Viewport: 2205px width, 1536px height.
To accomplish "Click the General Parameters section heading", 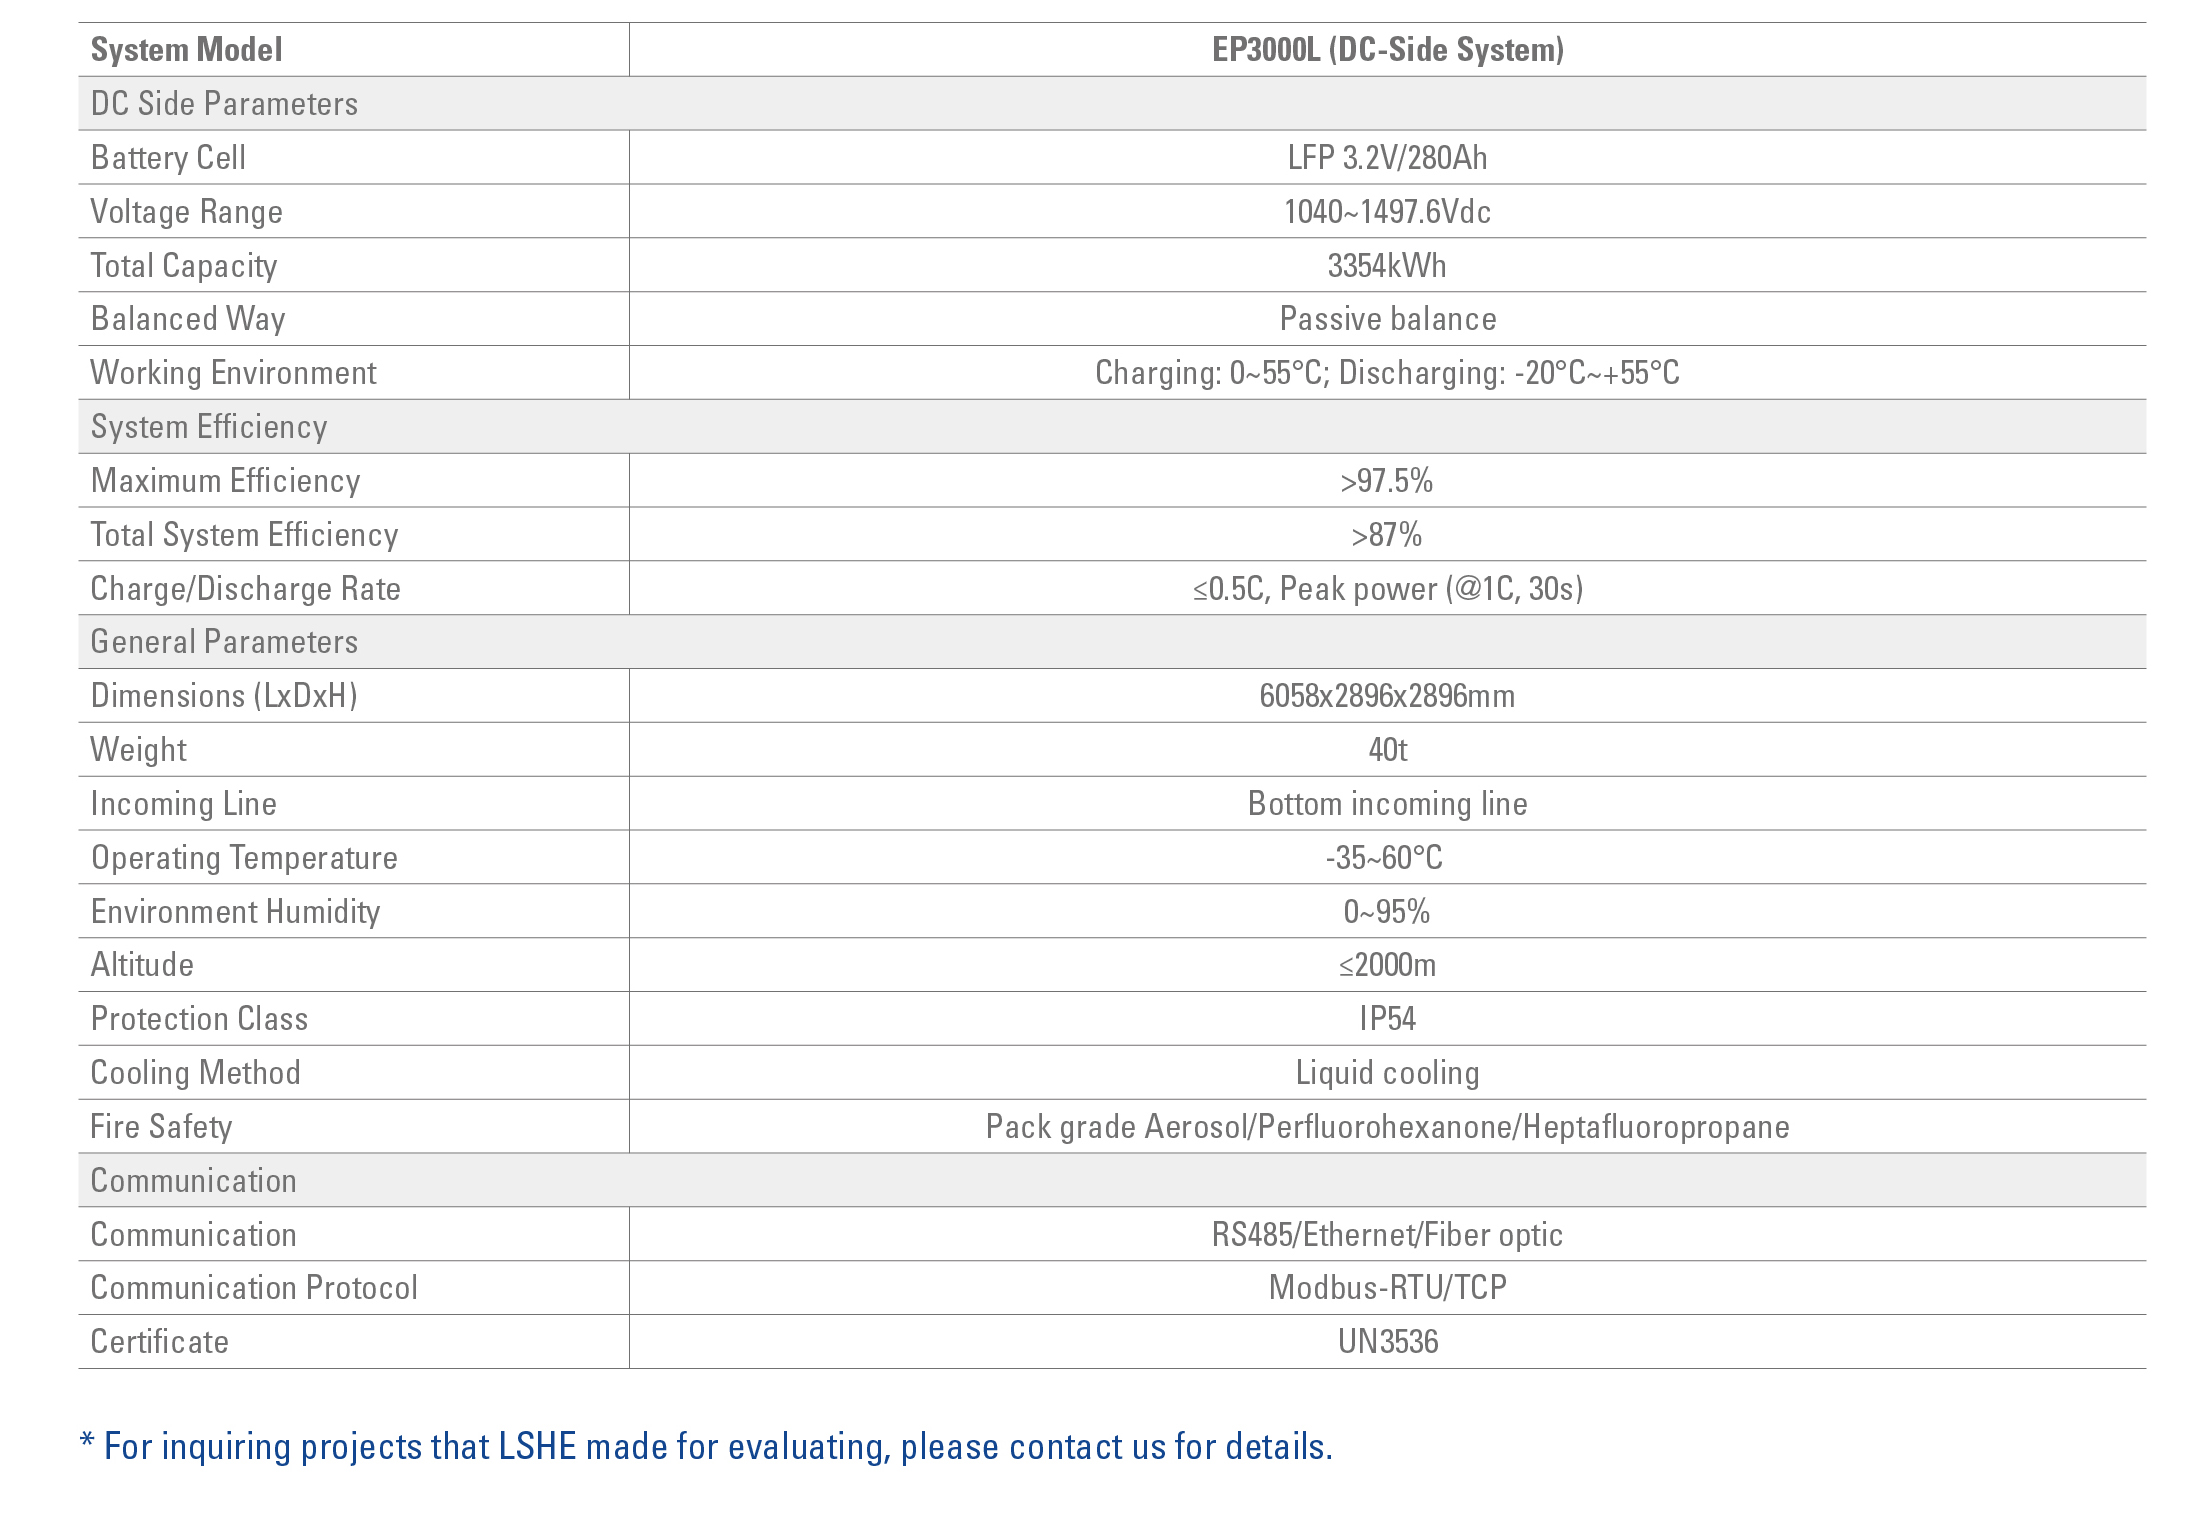I will click(224, 642).
